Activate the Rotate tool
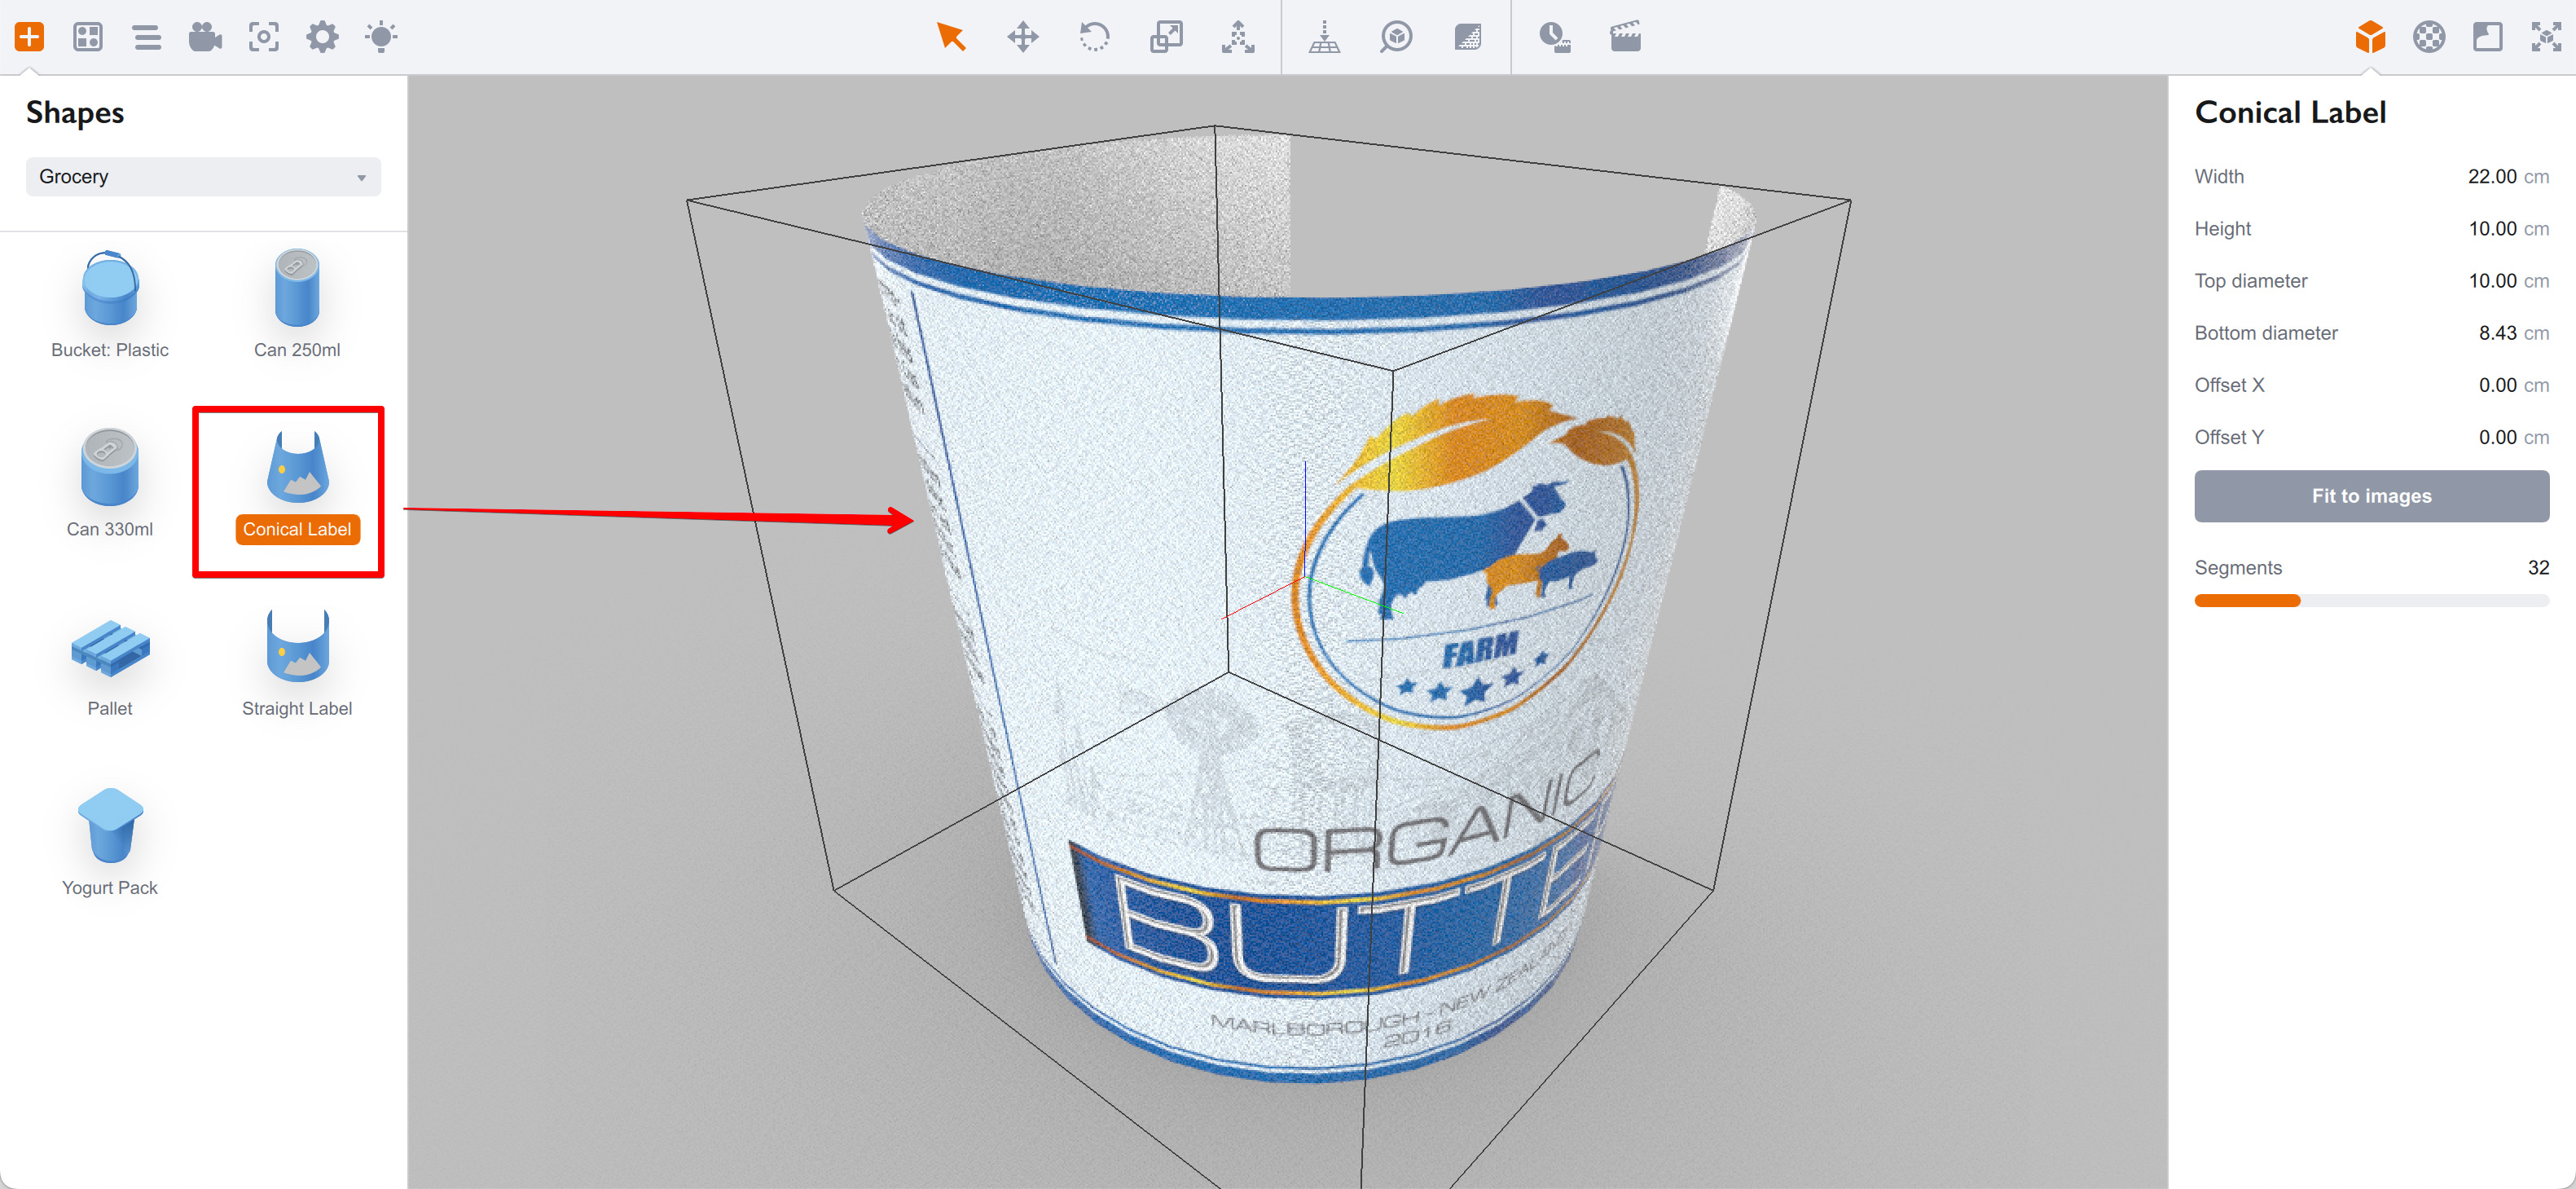The width and height of the screenshot is (2576, 1189). (1094, 37)
